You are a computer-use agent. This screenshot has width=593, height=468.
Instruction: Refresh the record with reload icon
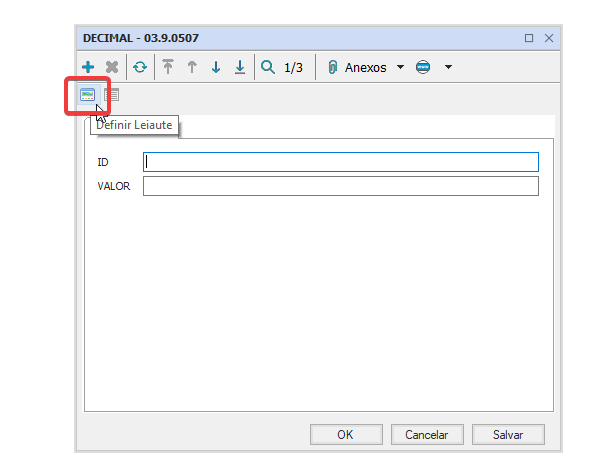click(x=140, y=67)
